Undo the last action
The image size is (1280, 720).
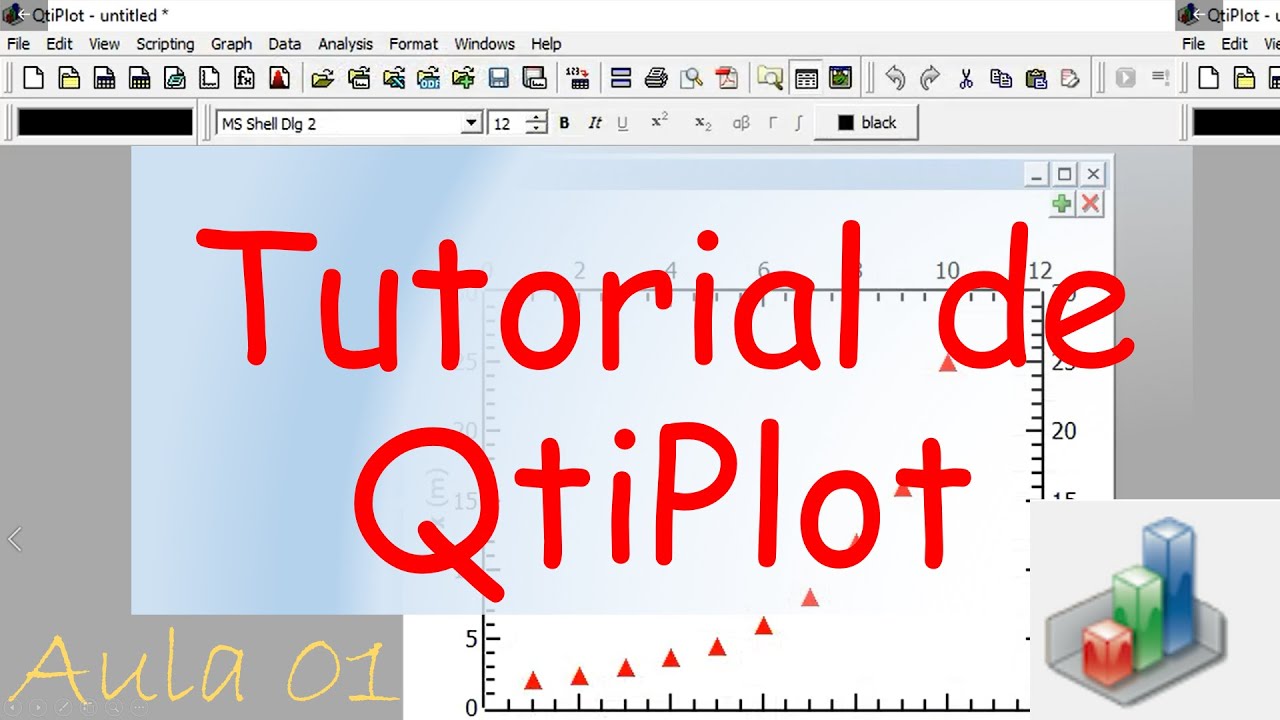point(895,78)
